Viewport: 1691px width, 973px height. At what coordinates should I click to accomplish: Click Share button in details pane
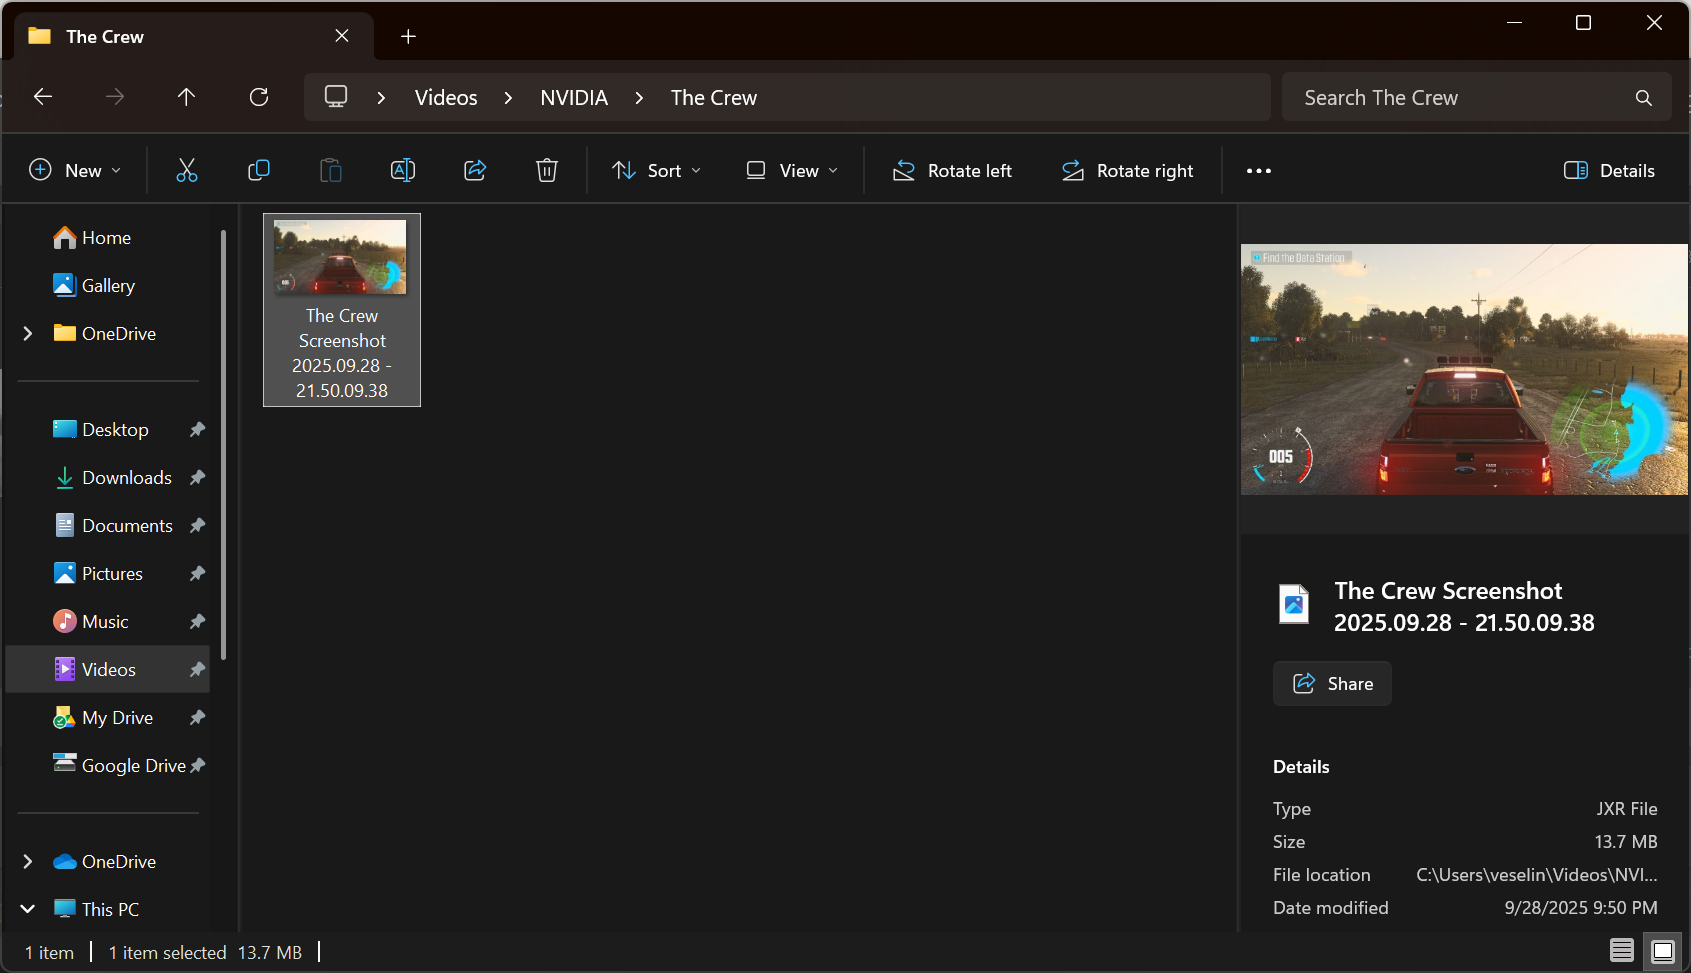point(1332,684)
